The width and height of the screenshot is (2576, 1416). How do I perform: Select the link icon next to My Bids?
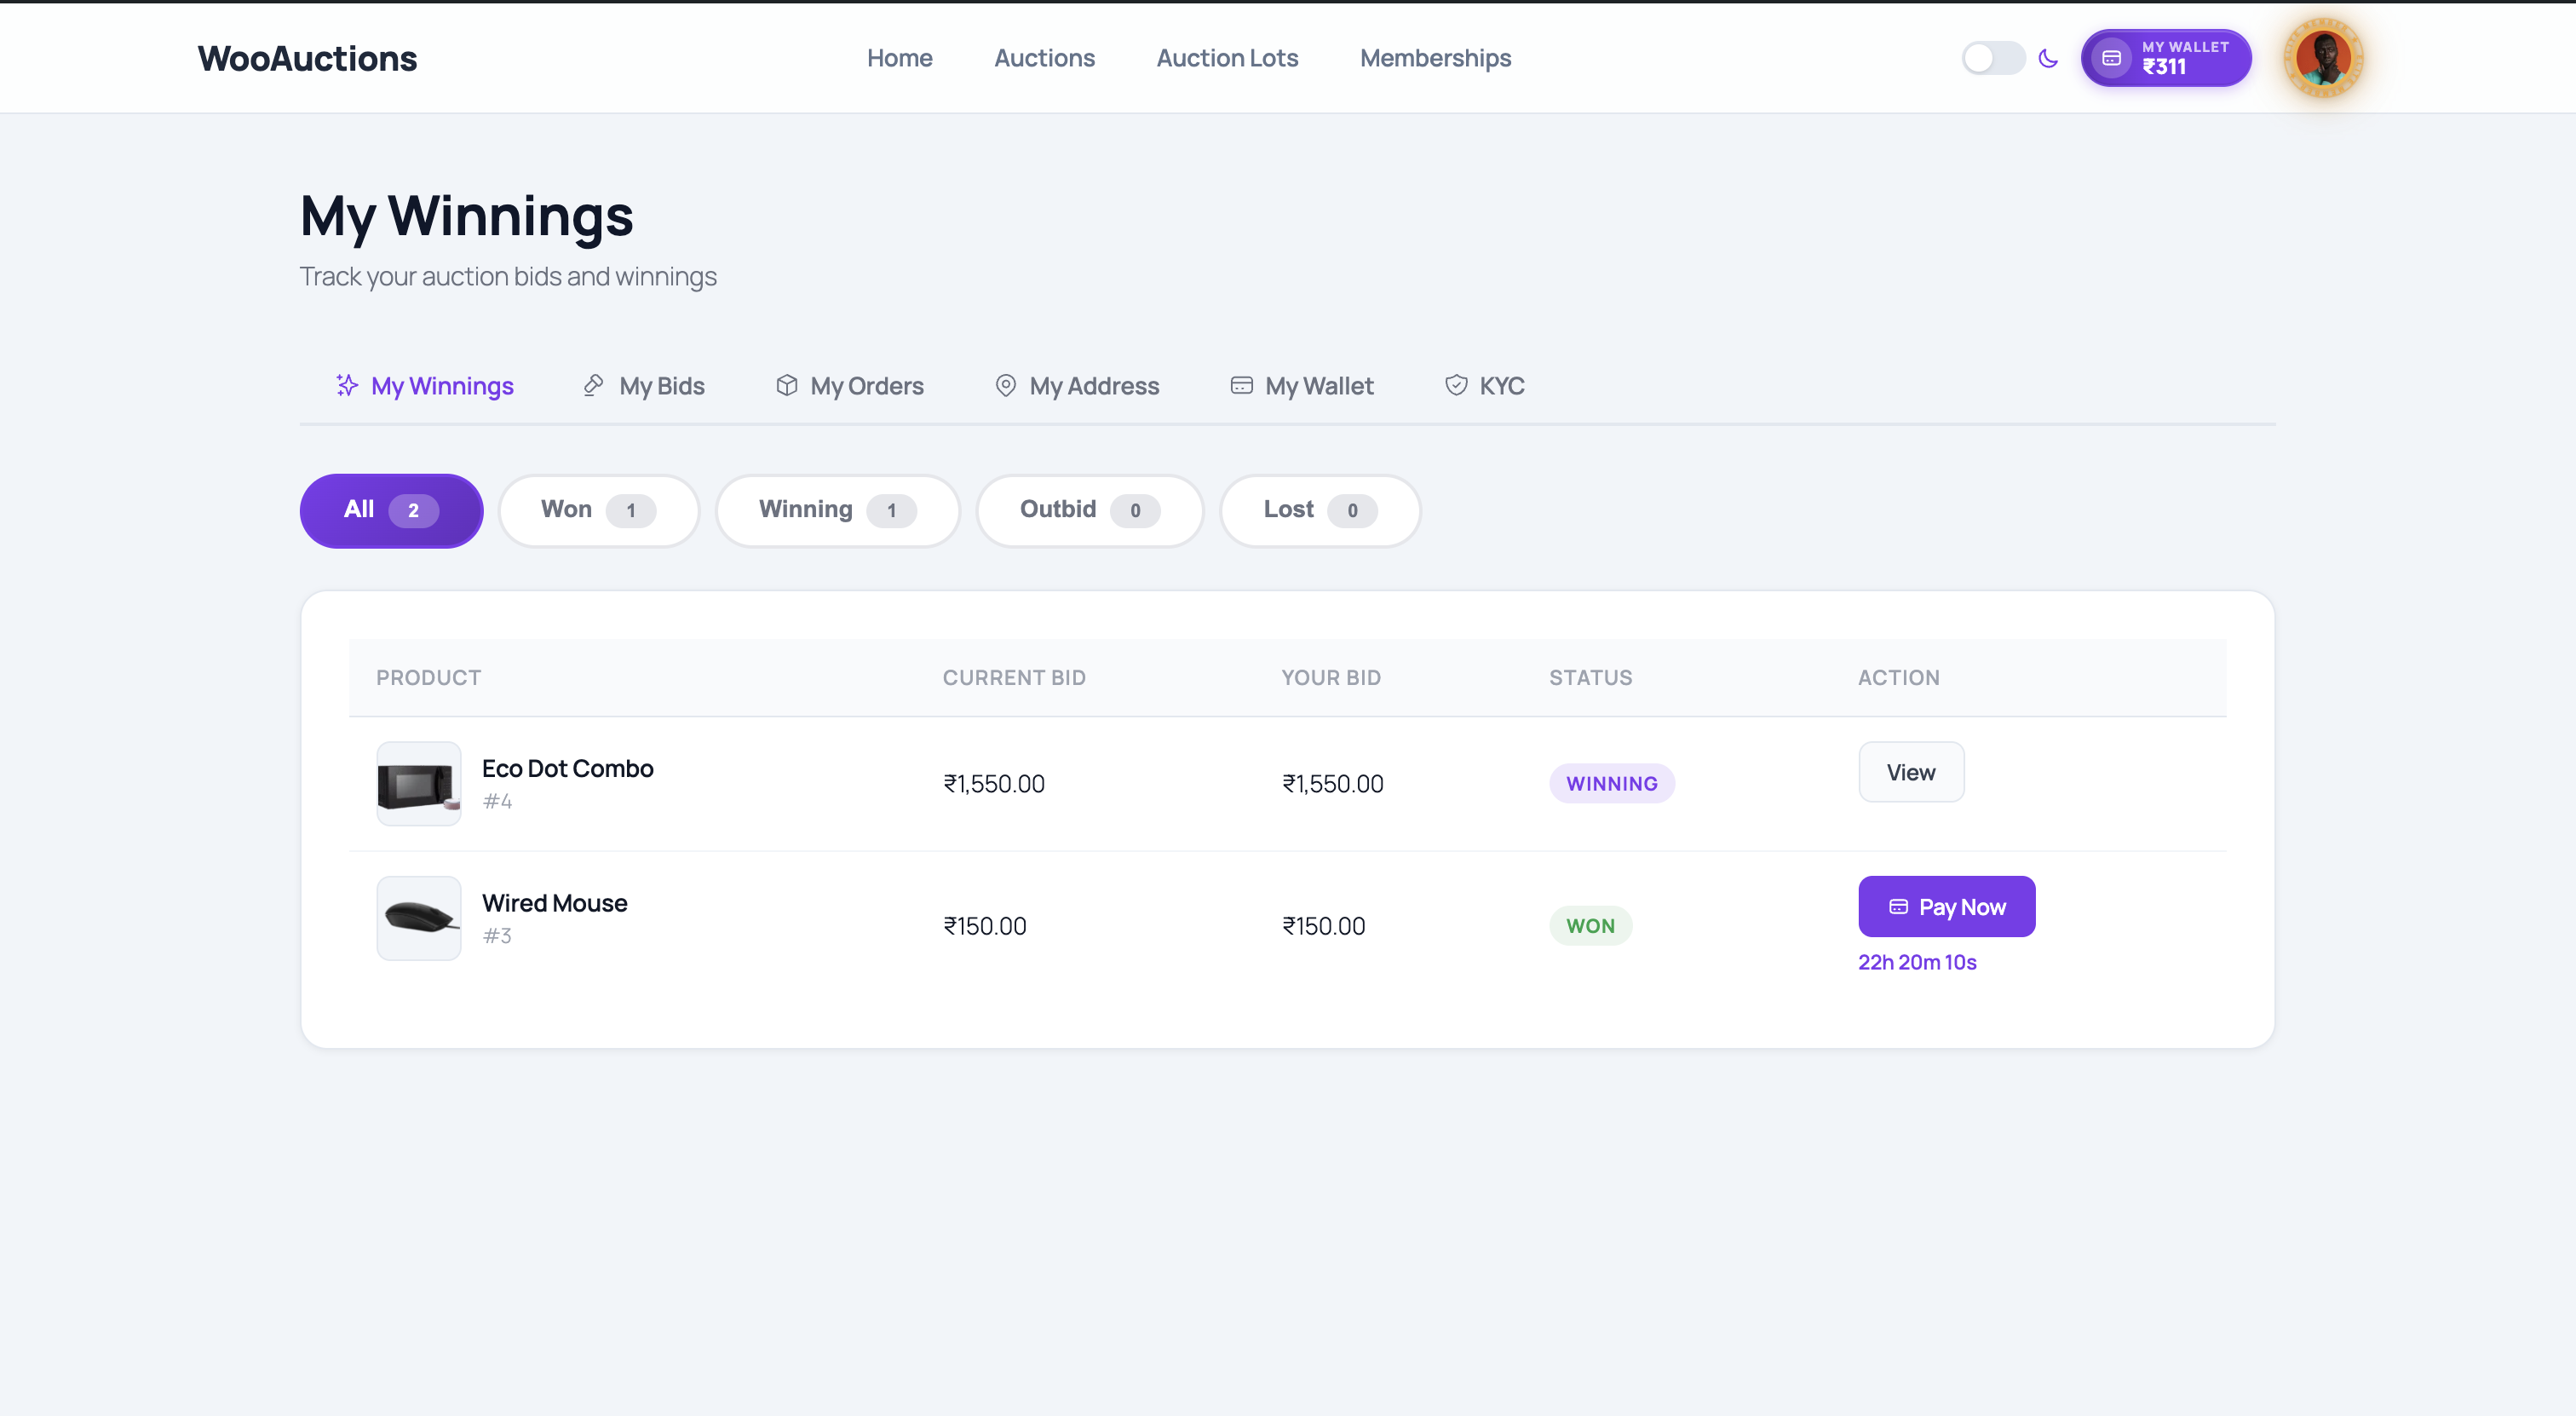coord(593,385)
